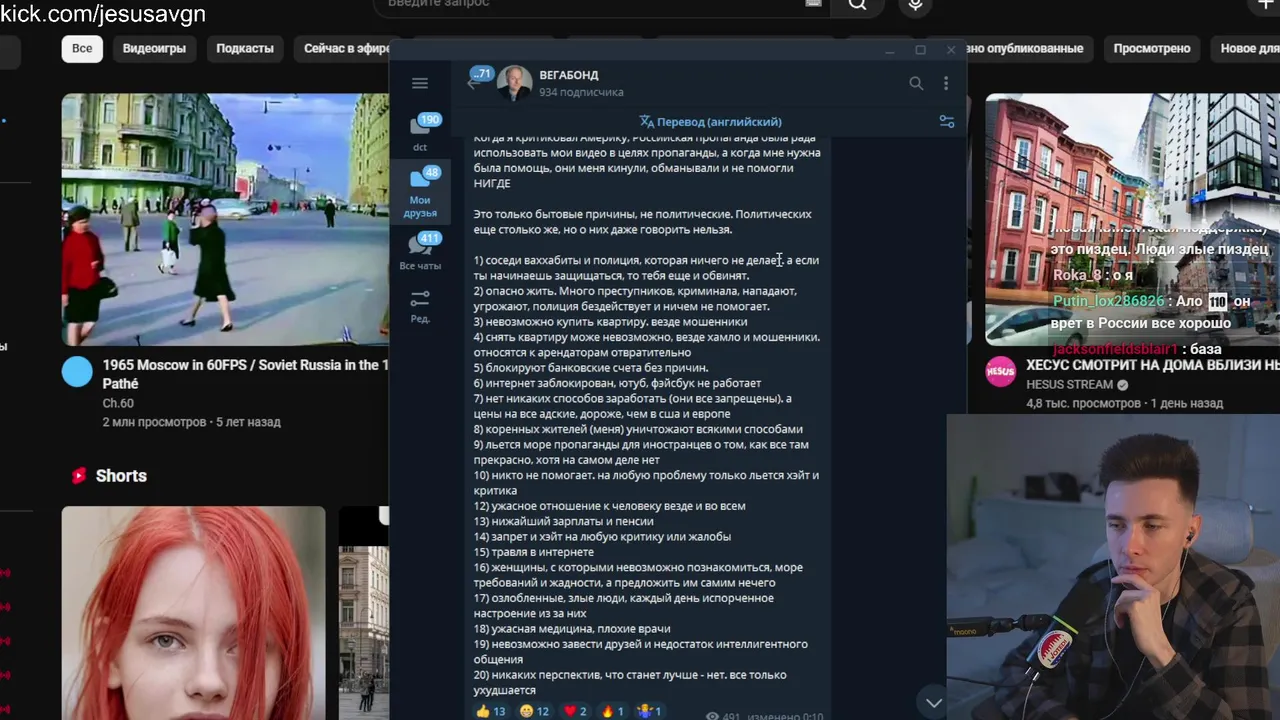1280x720 pixels.
Task: Select the Просмотрено chip on YouTube
Action: (x=1152, y=48)
